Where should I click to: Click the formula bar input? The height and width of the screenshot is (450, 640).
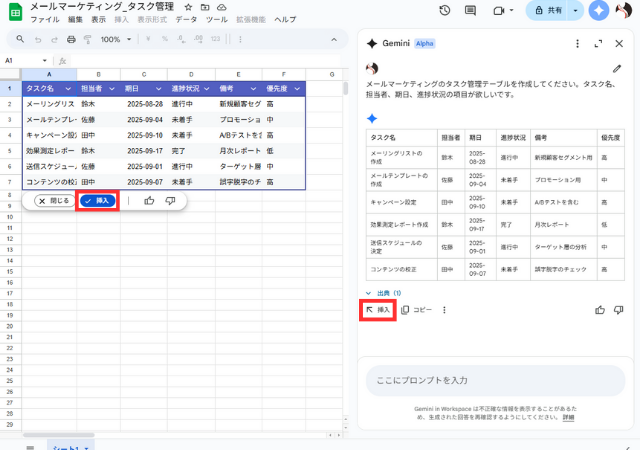[205, 61]
